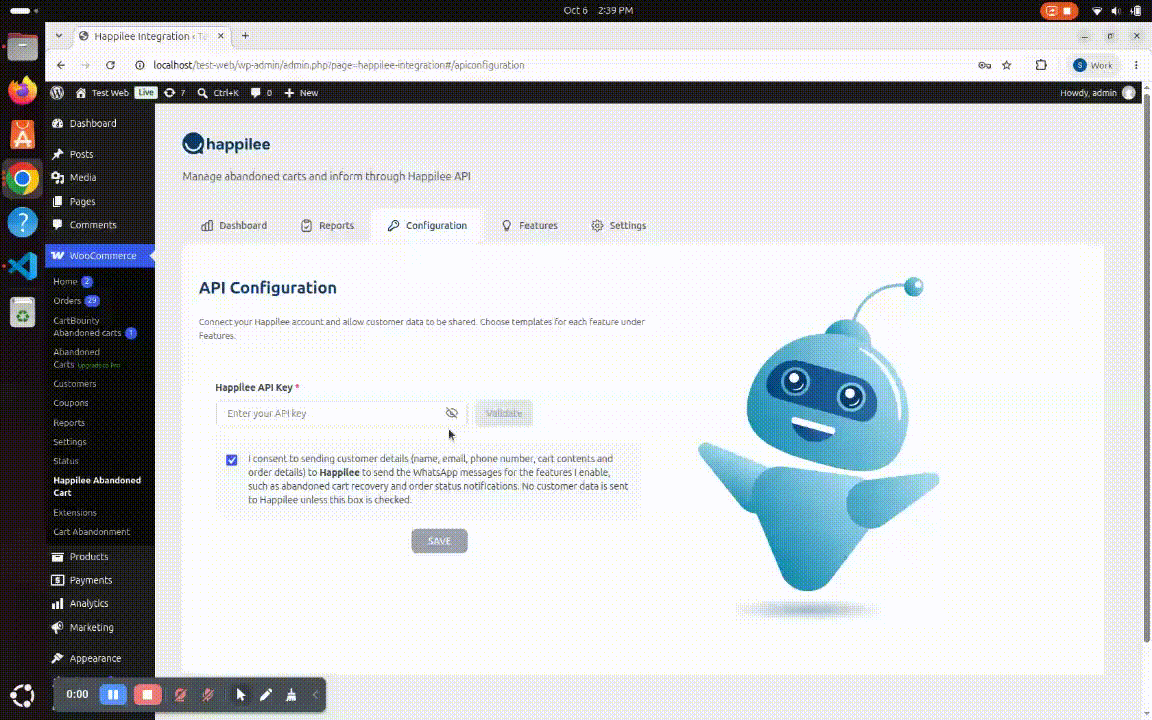Open WooCommerce Settings submenu item
This screenshot has width=1152, height=720.
click(x=70, y=442)
